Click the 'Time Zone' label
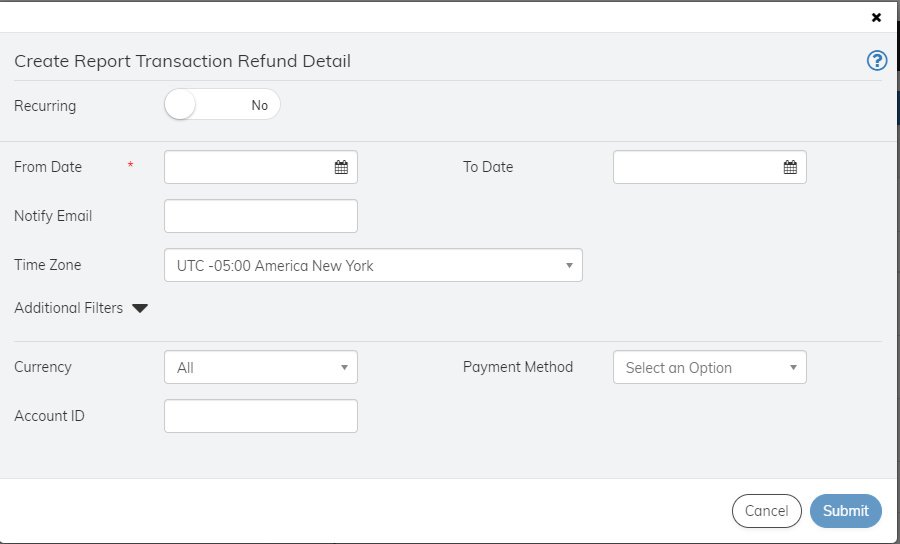This screenshot has width=900, height=544. 48,265
